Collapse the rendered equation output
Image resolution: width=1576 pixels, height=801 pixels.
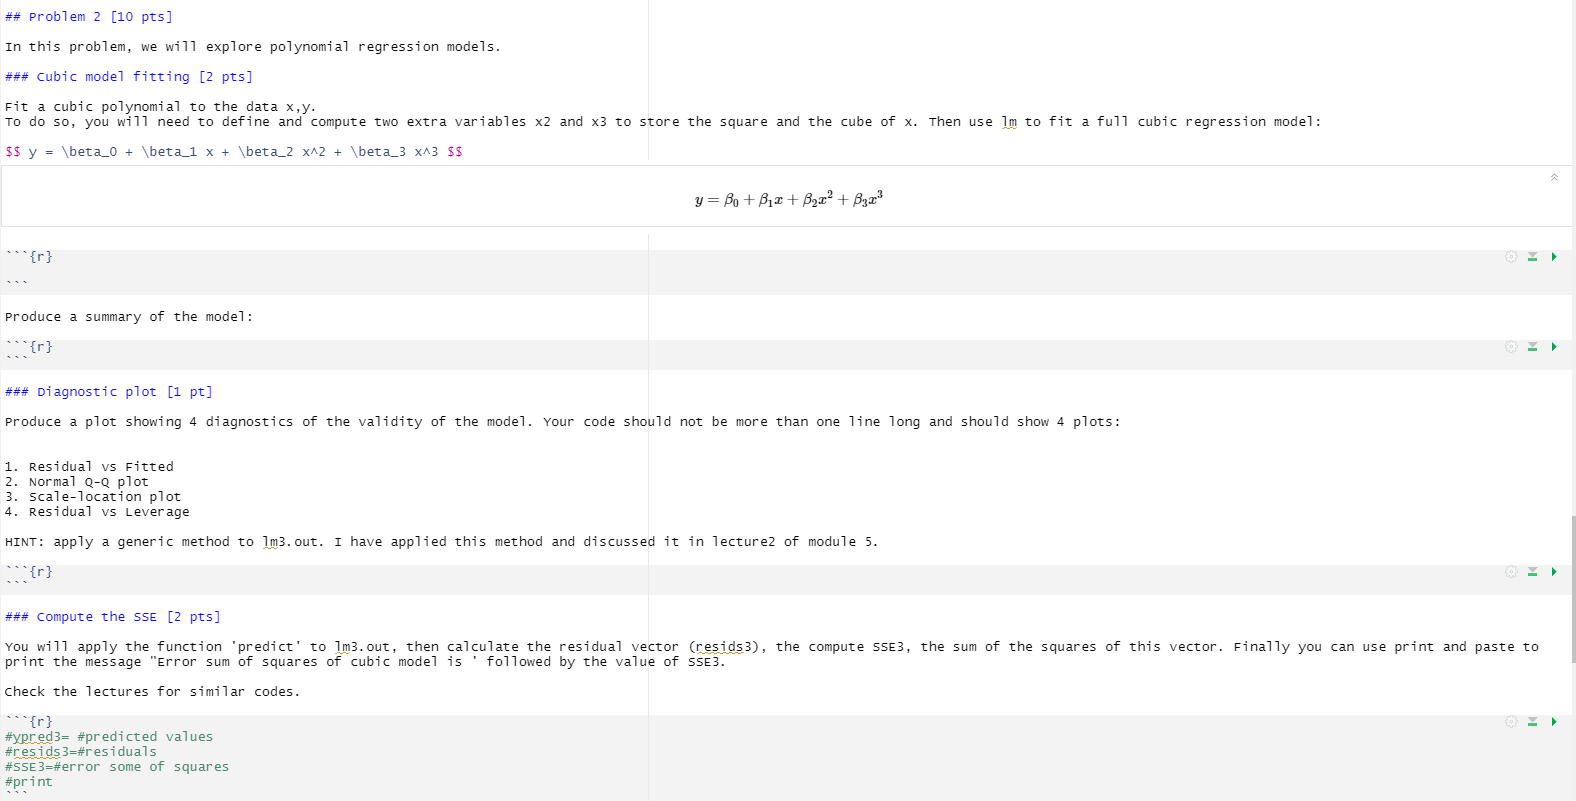pyautogui.click(x=1553, y=176)
